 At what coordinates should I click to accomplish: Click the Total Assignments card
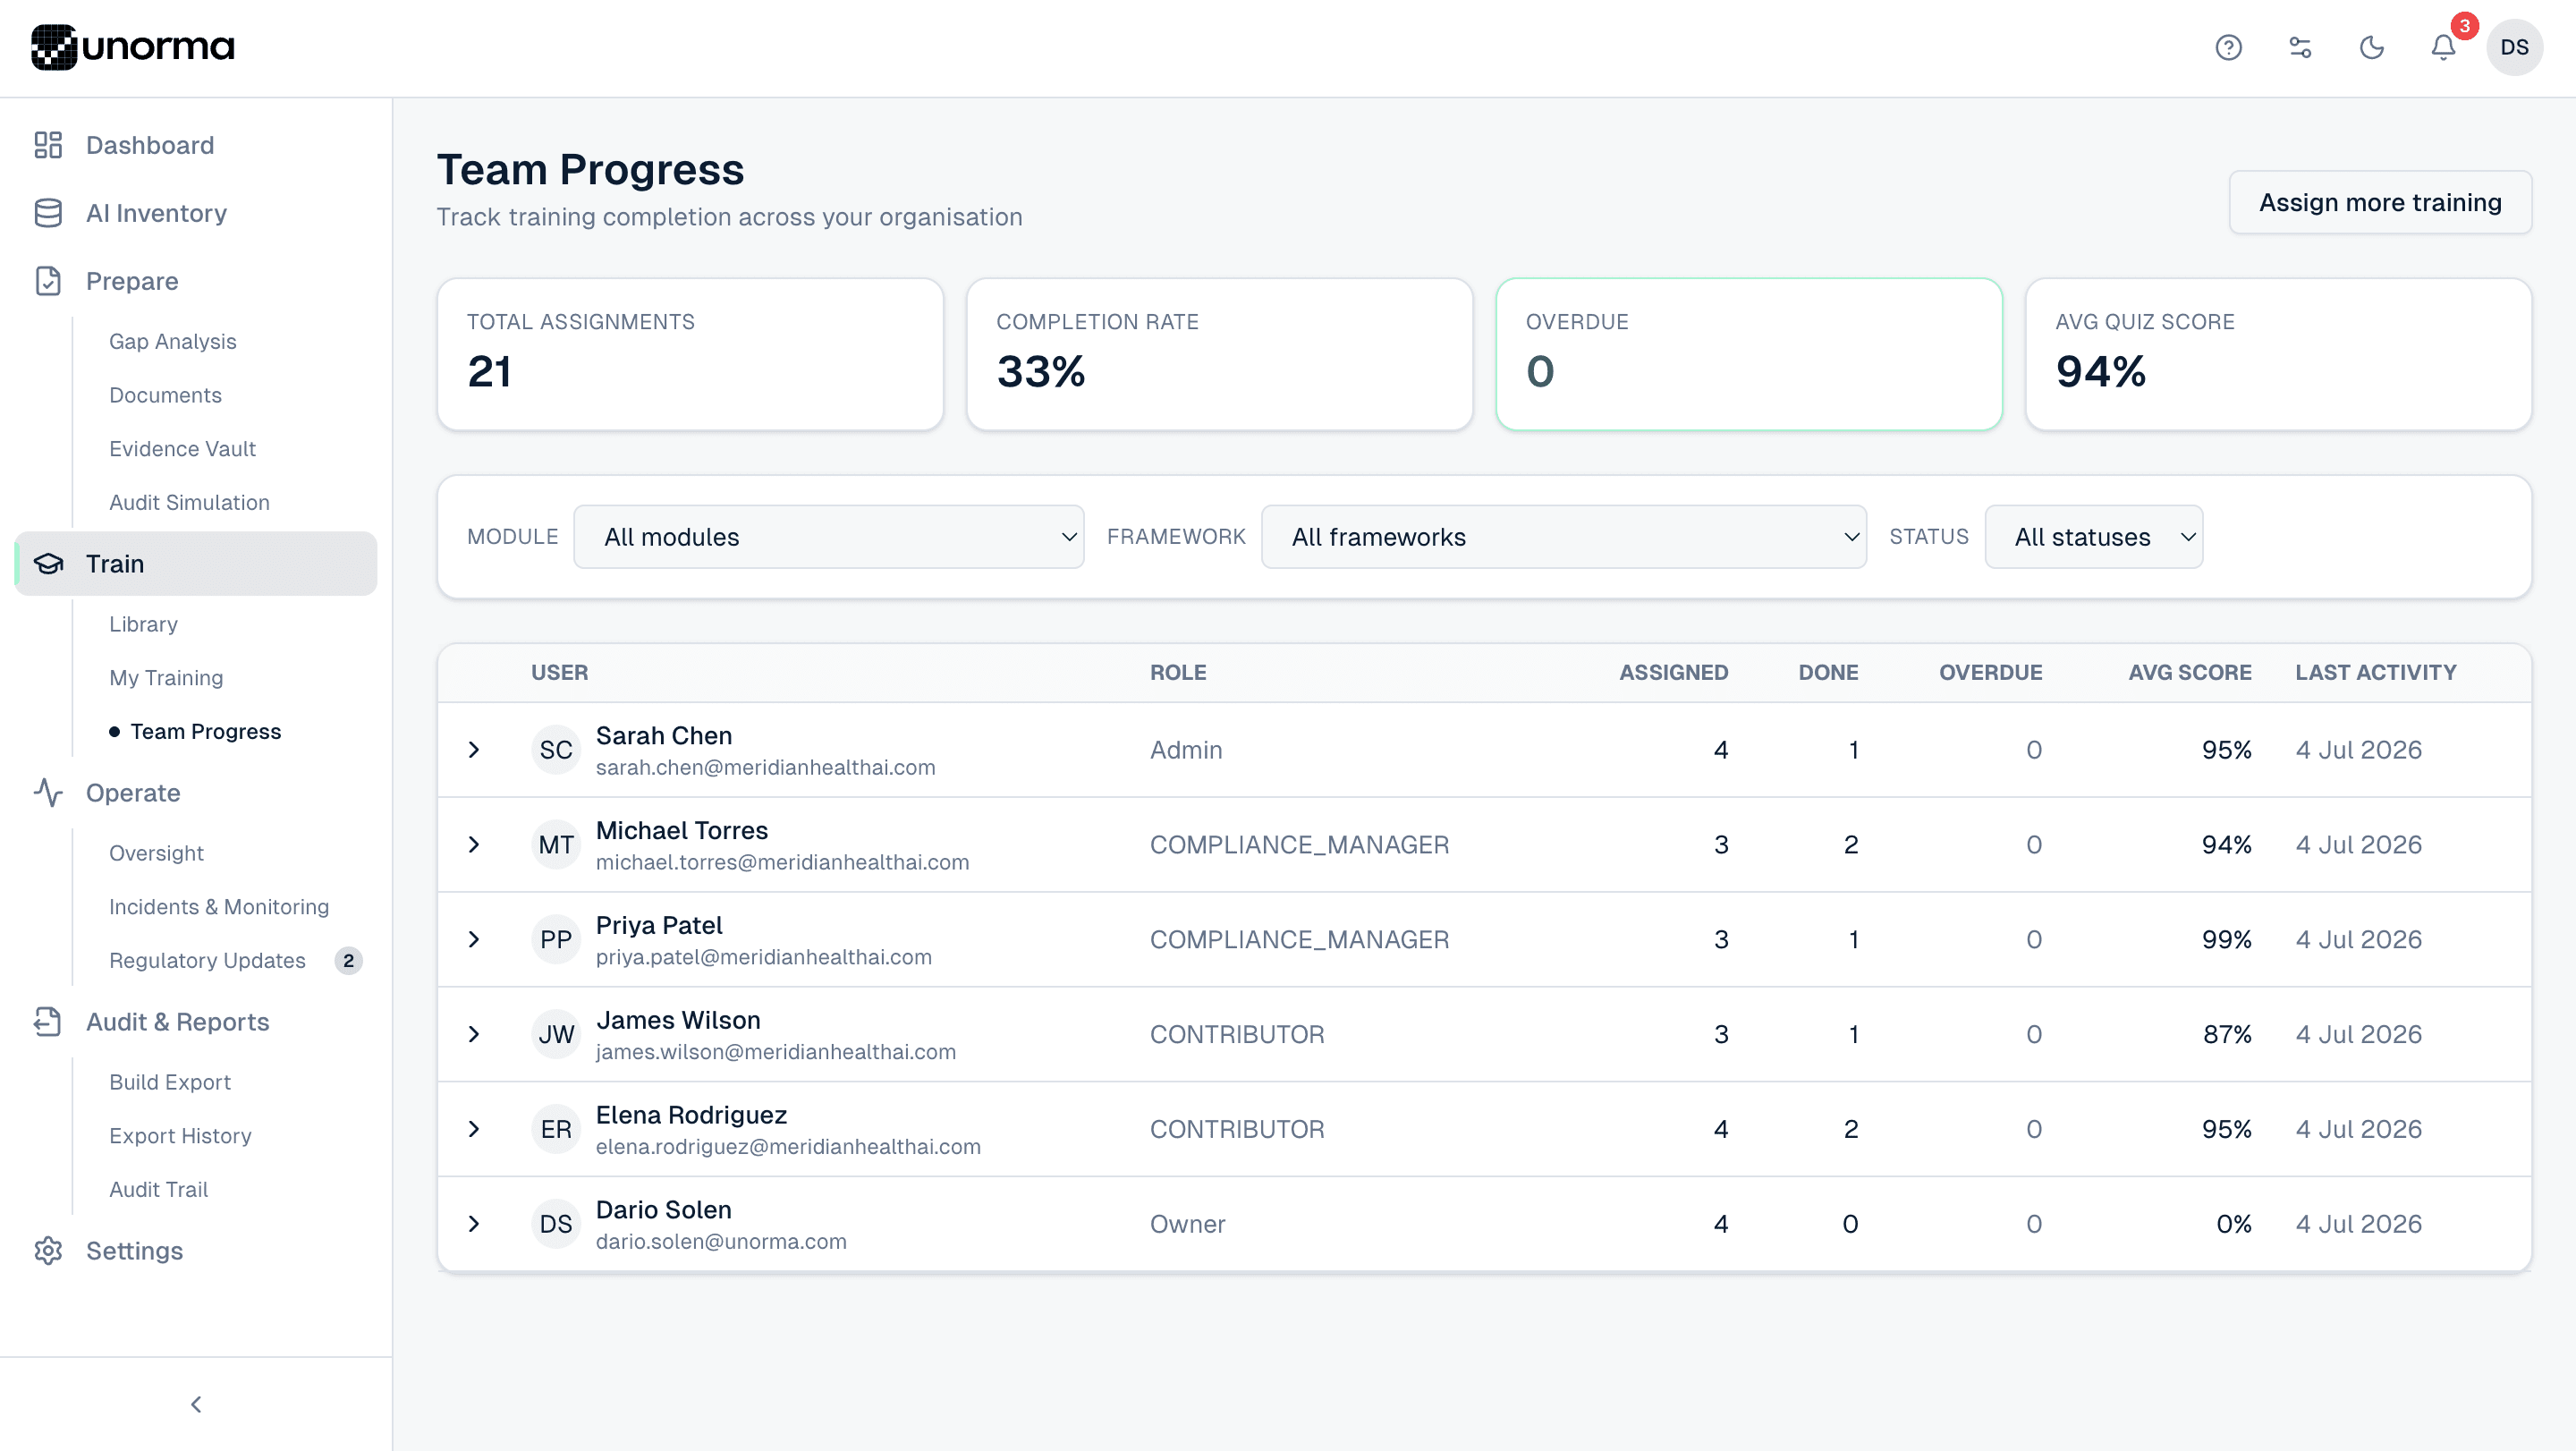(x=690, y=354)
